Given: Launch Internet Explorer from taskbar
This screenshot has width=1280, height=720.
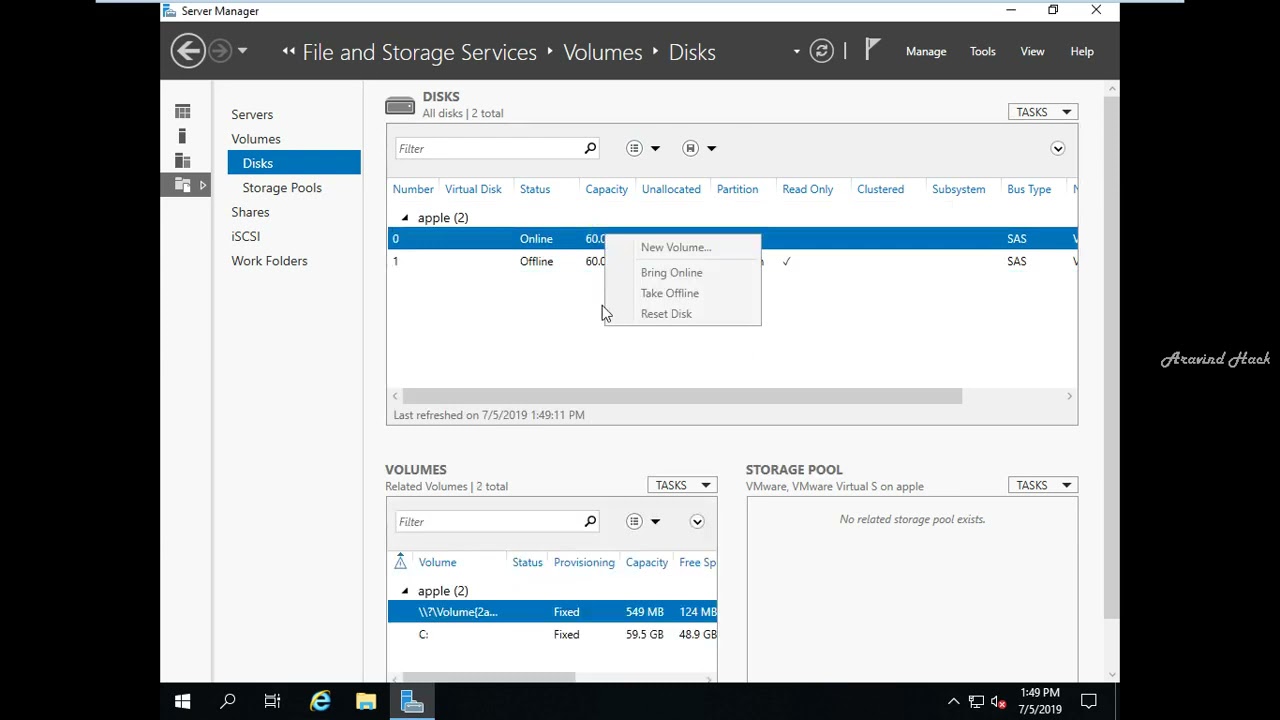Looking at the screenshot, I should [x=320, y=701].
